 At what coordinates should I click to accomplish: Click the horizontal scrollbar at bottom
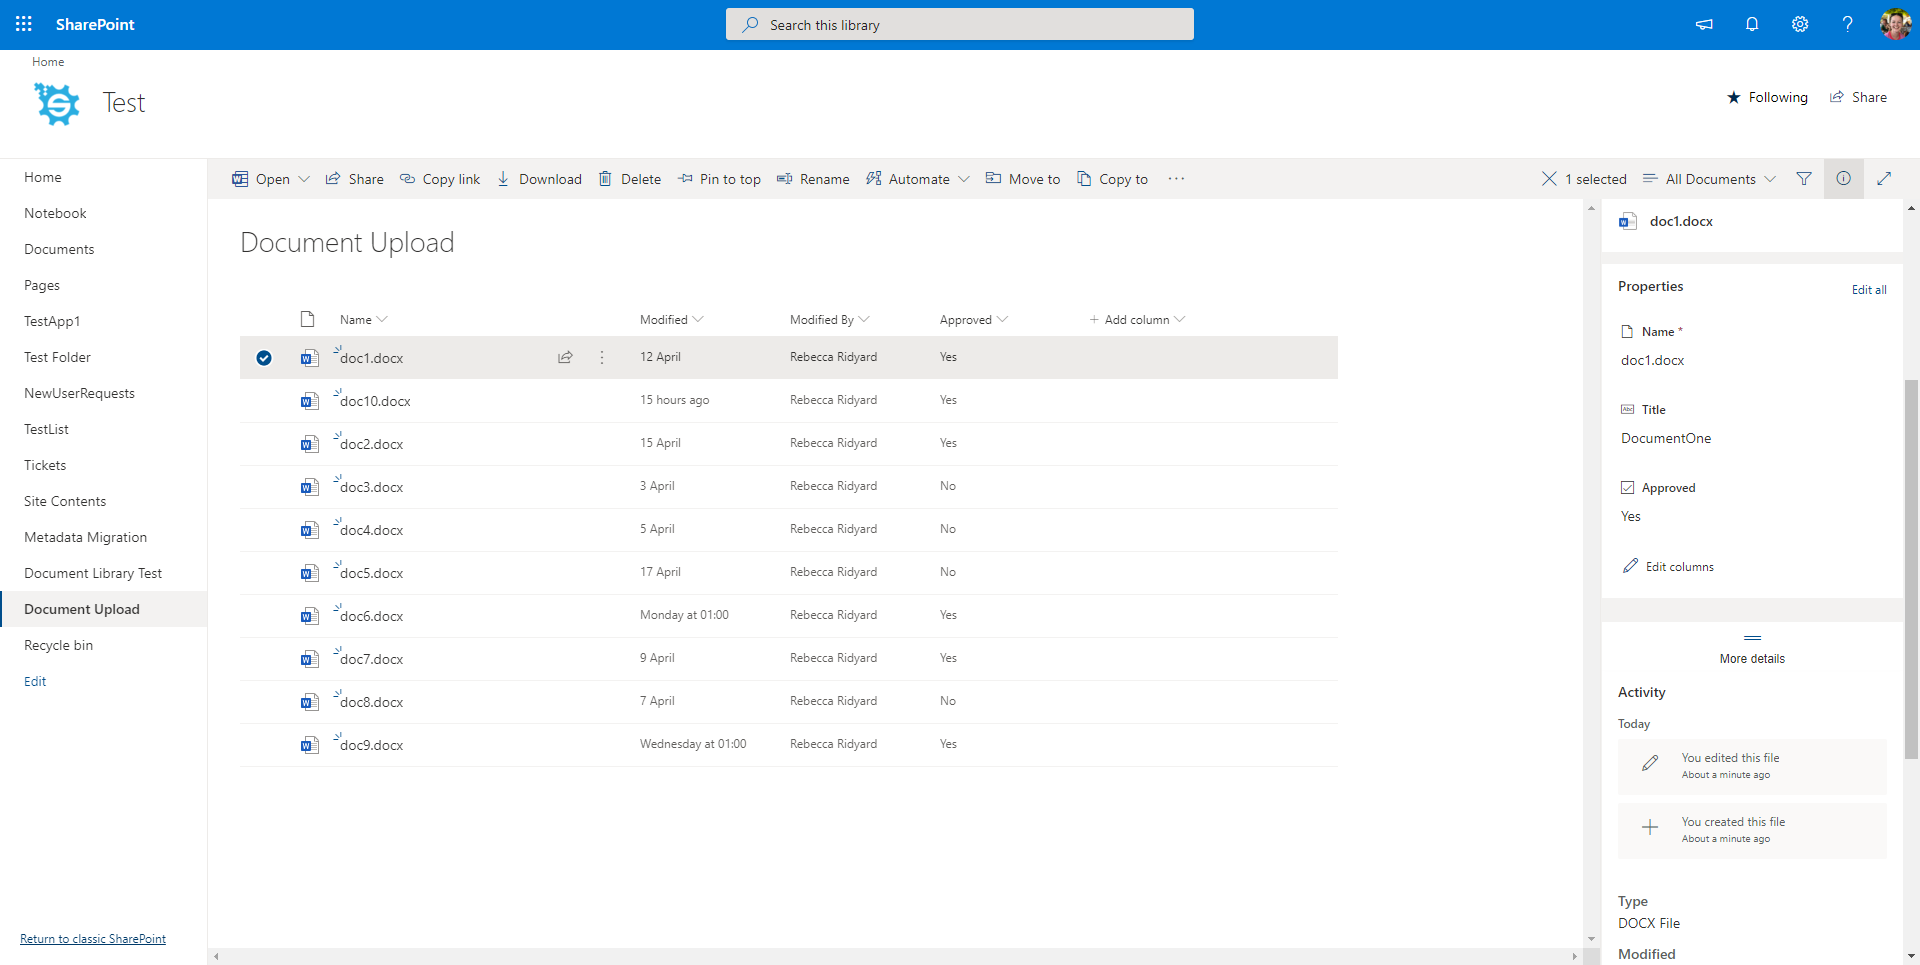click(x=896, y=956)
